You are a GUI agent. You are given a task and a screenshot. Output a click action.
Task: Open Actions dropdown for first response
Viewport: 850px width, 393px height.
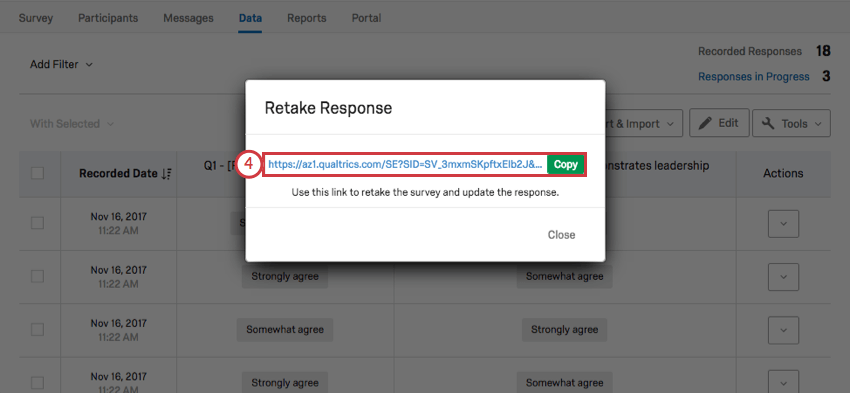[783, 223]
